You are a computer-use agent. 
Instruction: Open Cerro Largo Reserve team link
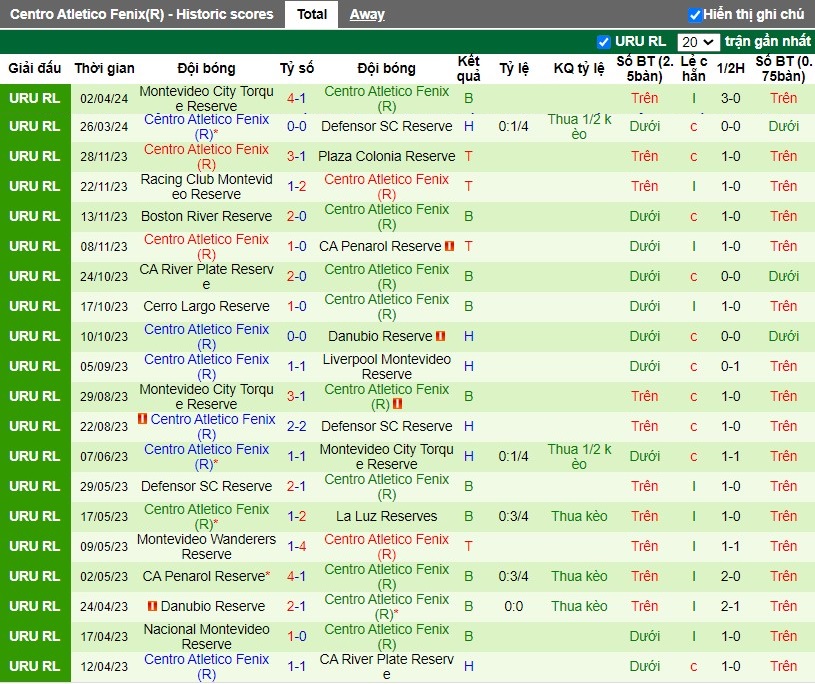coord(206,306)
